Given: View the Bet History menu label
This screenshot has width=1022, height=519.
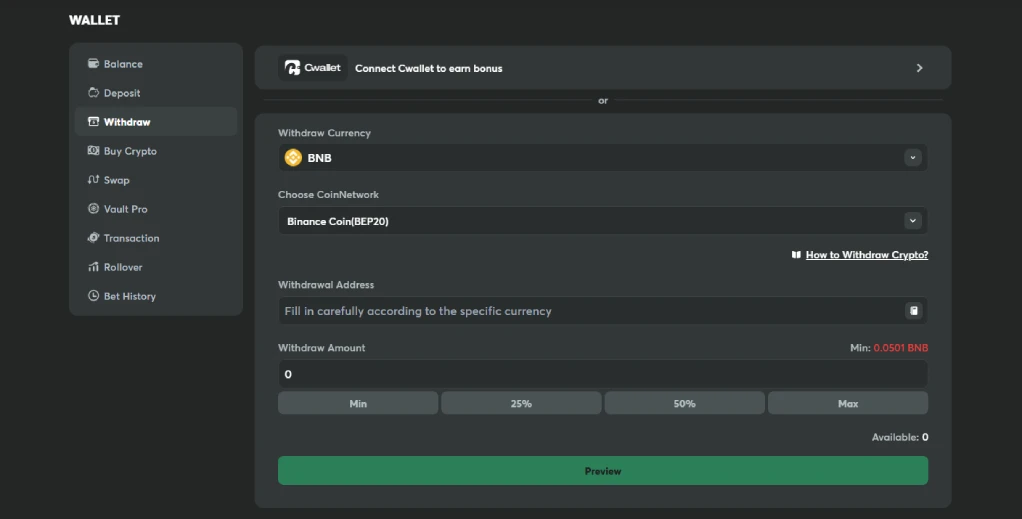Looking at the screenshot, I should (x=130, y=296).
